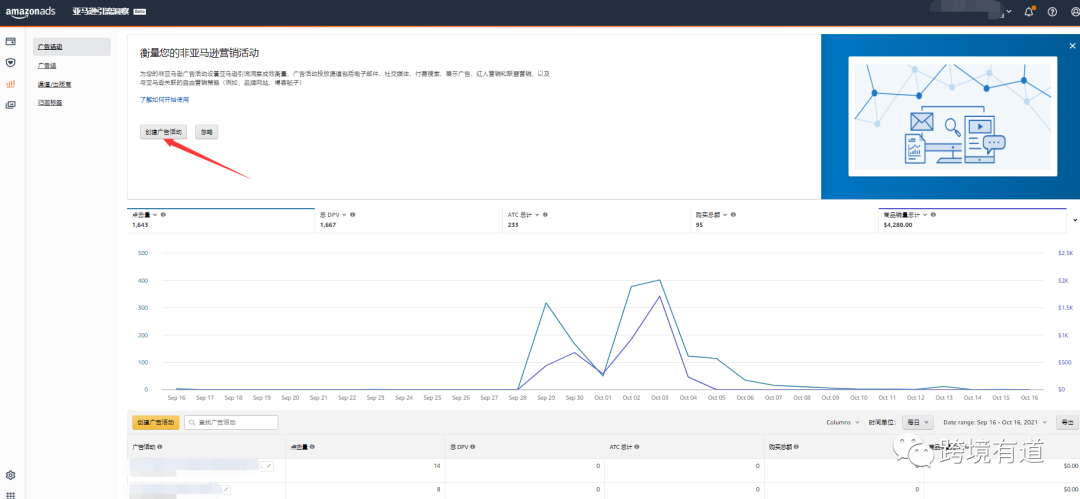This screenshot has width=1080, height=499.
Task: Open the media library icon in sidebar
Action: (10, 105)
